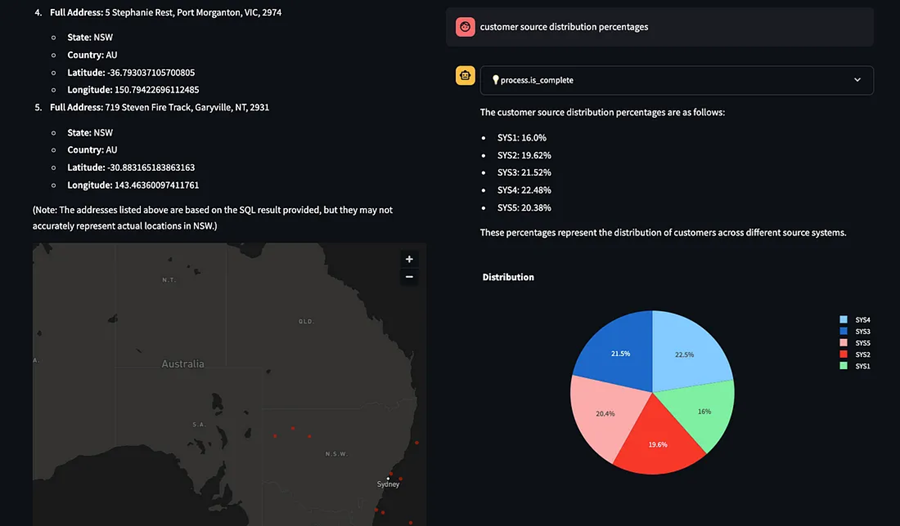
Task: Click the user avatar icon beside the query
Action: coord(465,26)
